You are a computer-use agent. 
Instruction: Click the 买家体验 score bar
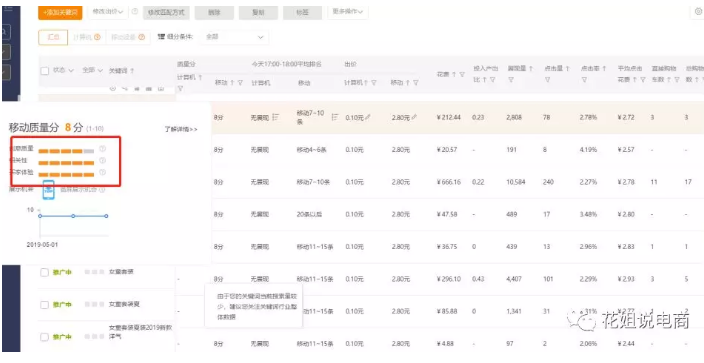point(66,174)
